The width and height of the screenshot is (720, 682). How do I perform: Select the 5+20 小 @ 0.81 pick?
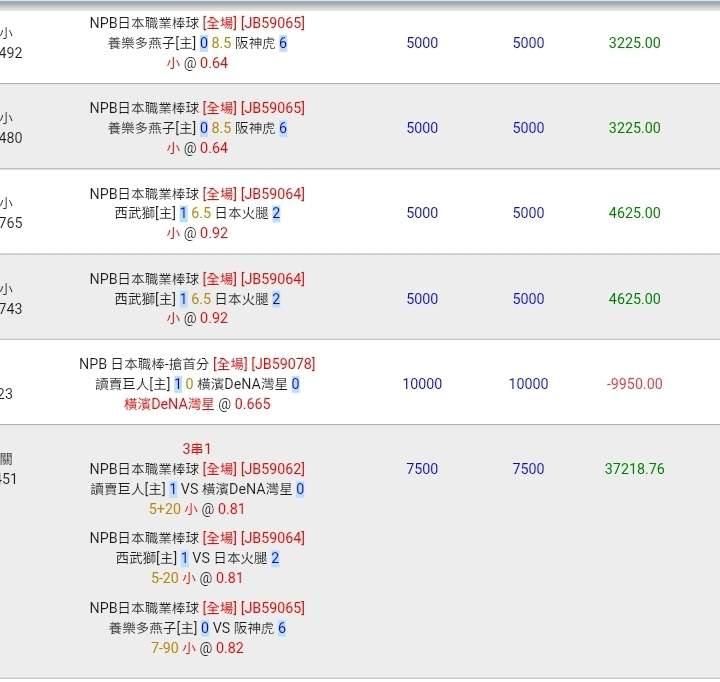[x=197, y=508]
